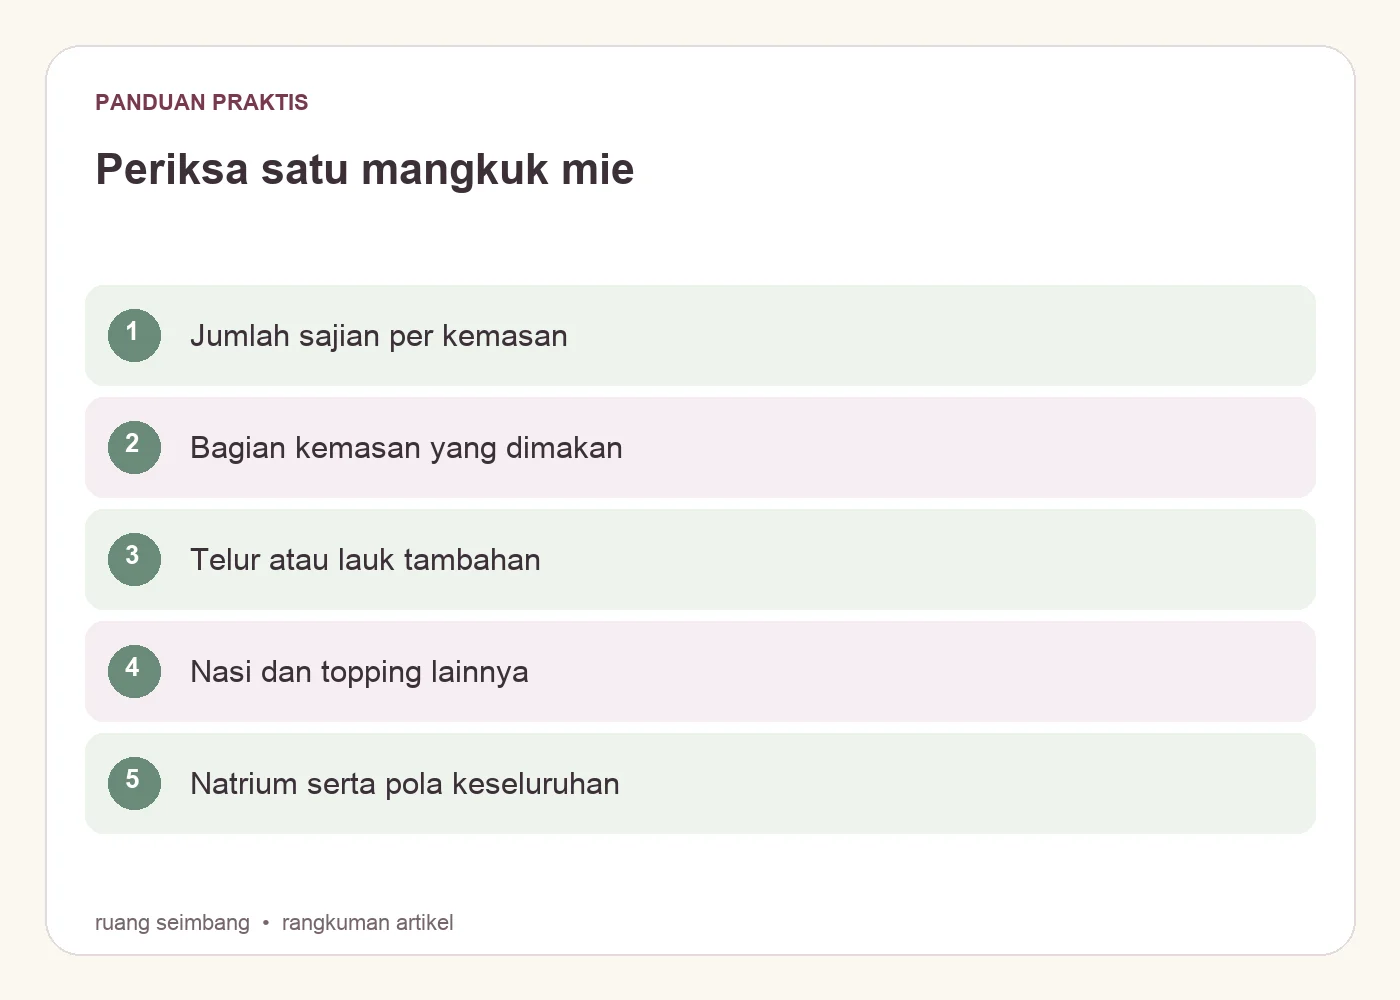
Task: Click heading 'Periksa satu mangkuk mie'
Action: [365, 170]
